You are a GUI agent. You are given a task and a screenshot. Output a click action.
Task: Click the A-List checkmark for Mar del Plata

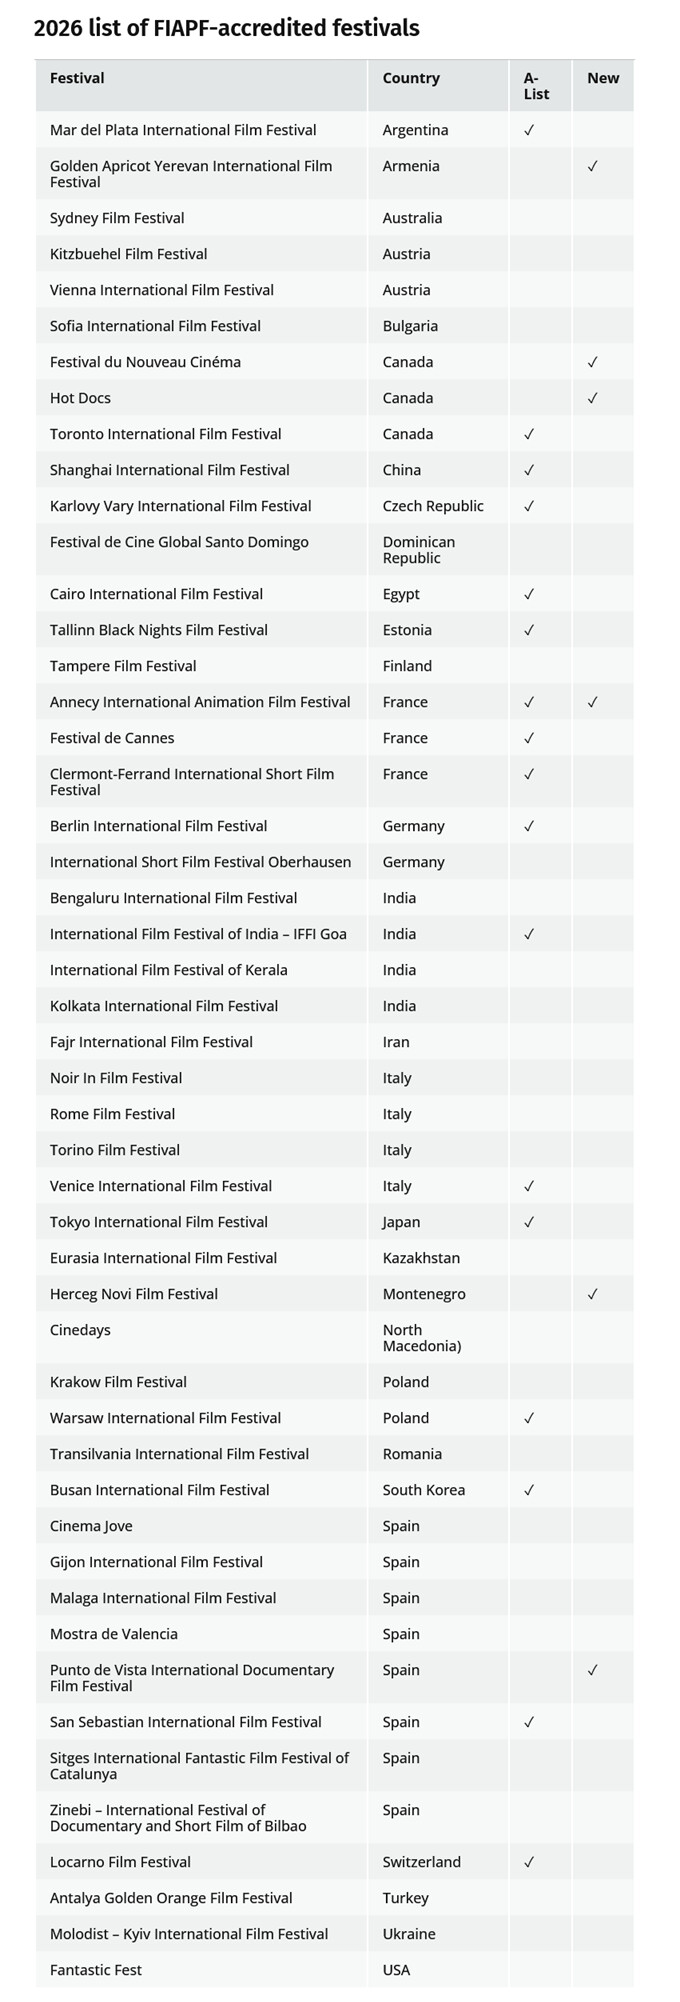529,130
